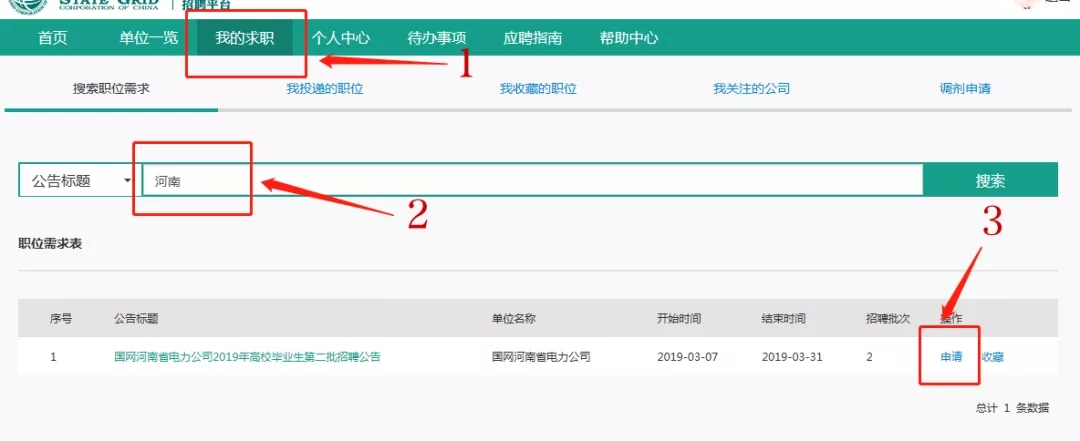The image size is (1080, 441).
Task: Open the 待办事项 page
Action: 436,38
